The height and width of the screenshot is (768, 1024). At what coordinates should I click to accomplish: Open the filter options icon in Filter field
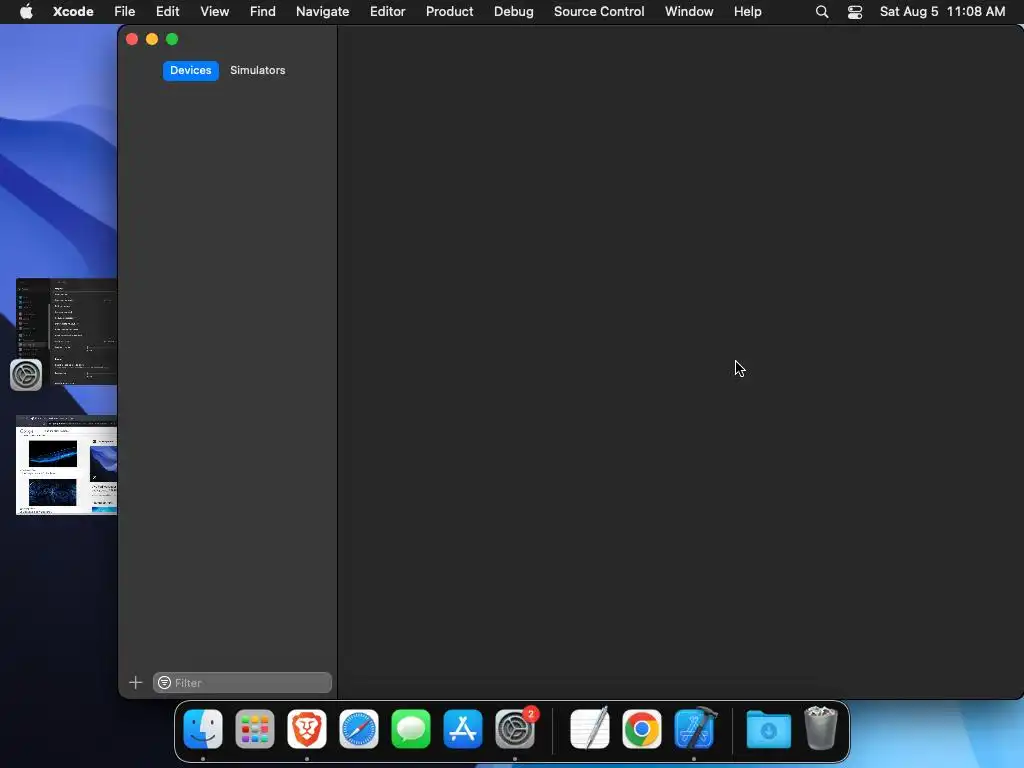[x=165, y=682]
